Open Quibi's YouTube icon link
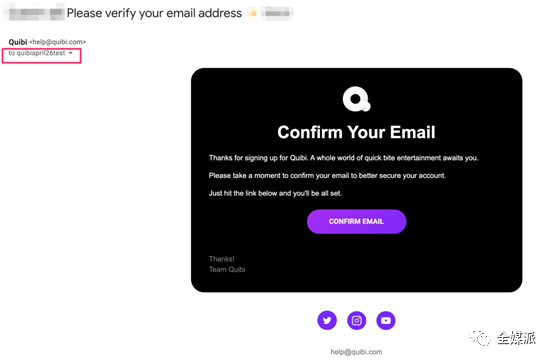The height and width of the screenshot is (362, 553). point(386,320)
